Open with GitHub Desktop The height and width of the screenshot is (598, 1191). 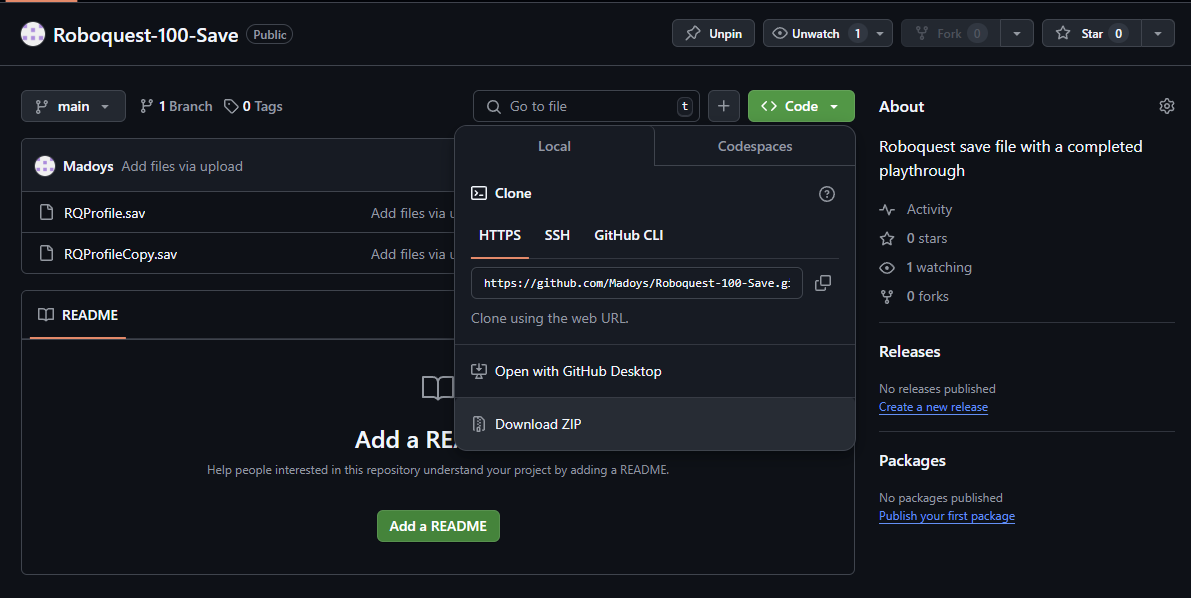(x=578, y=371)
